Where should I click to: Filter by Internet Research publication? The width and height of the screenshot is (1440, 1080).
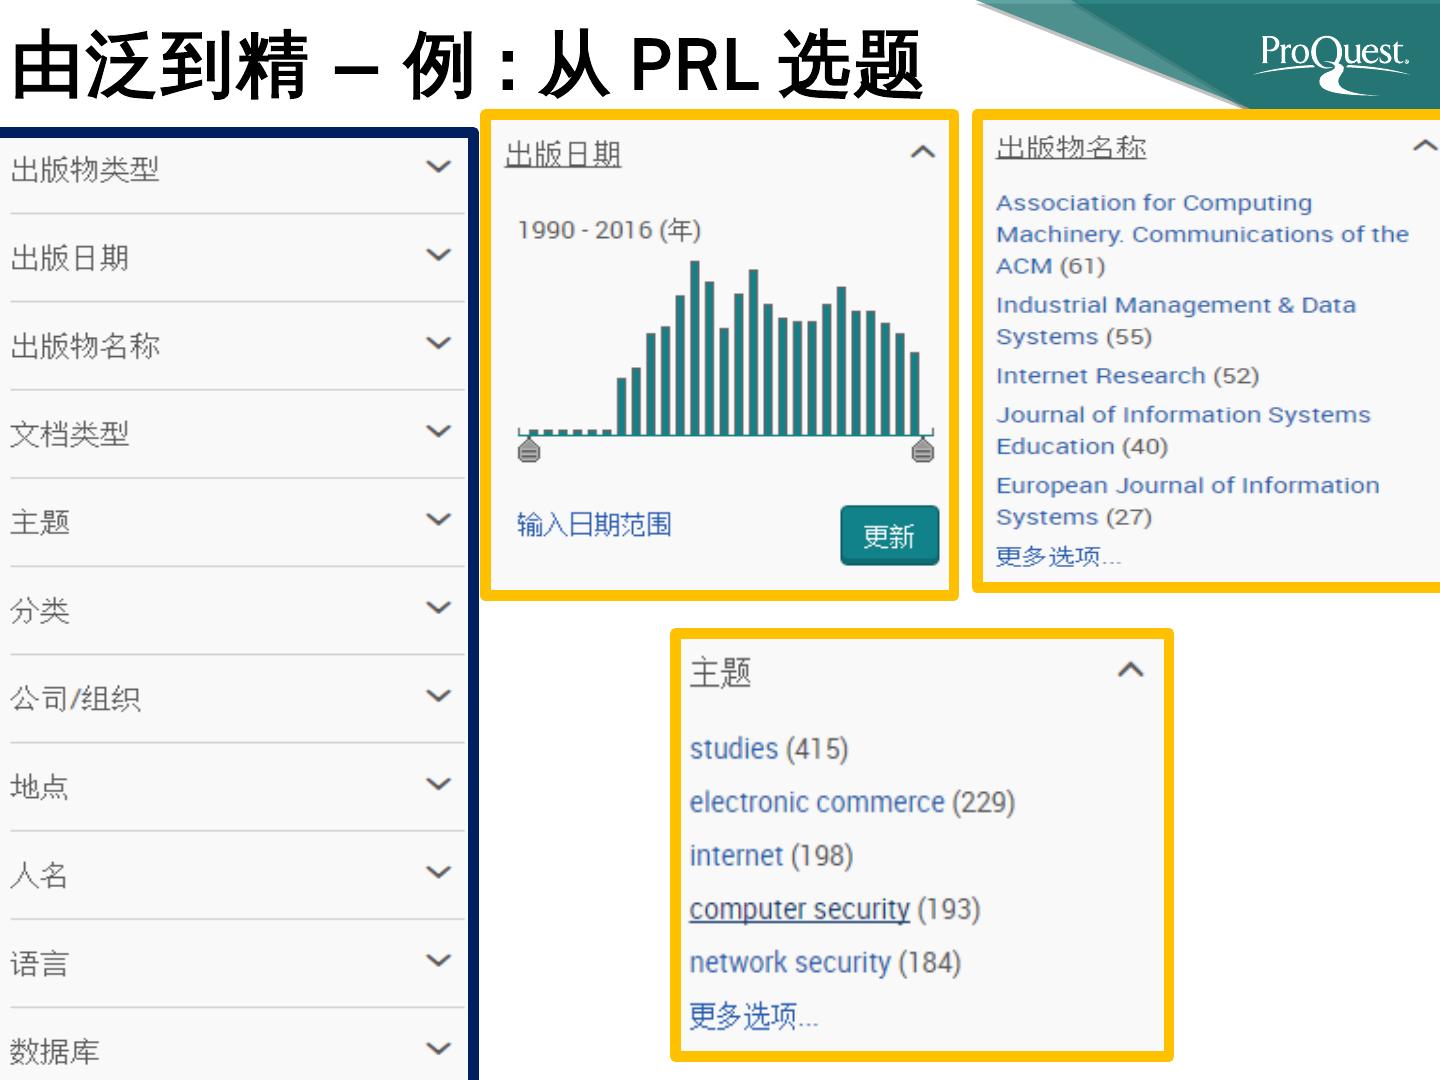coord(1100,376)
